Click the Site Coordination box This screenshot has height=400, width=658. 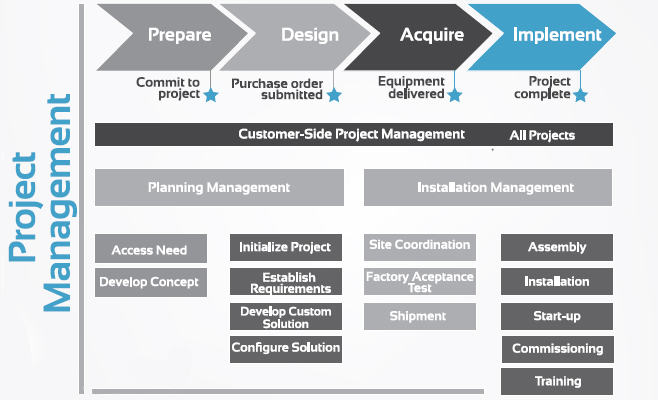click(x=419, y=246)
